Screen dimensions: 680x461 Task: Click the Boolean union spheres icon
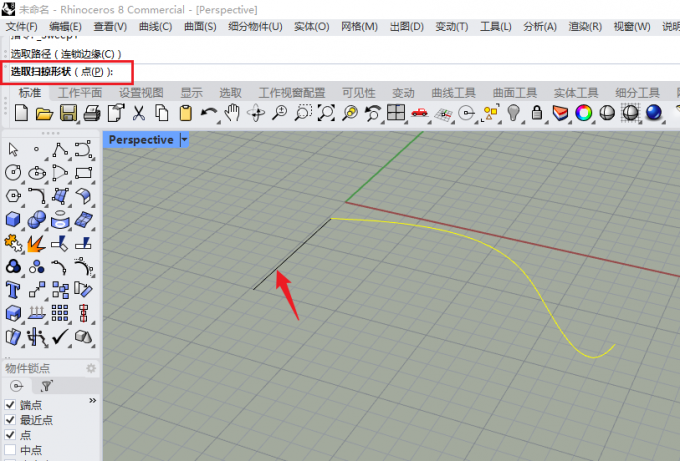pyautogui.click(x=36, y=219)
